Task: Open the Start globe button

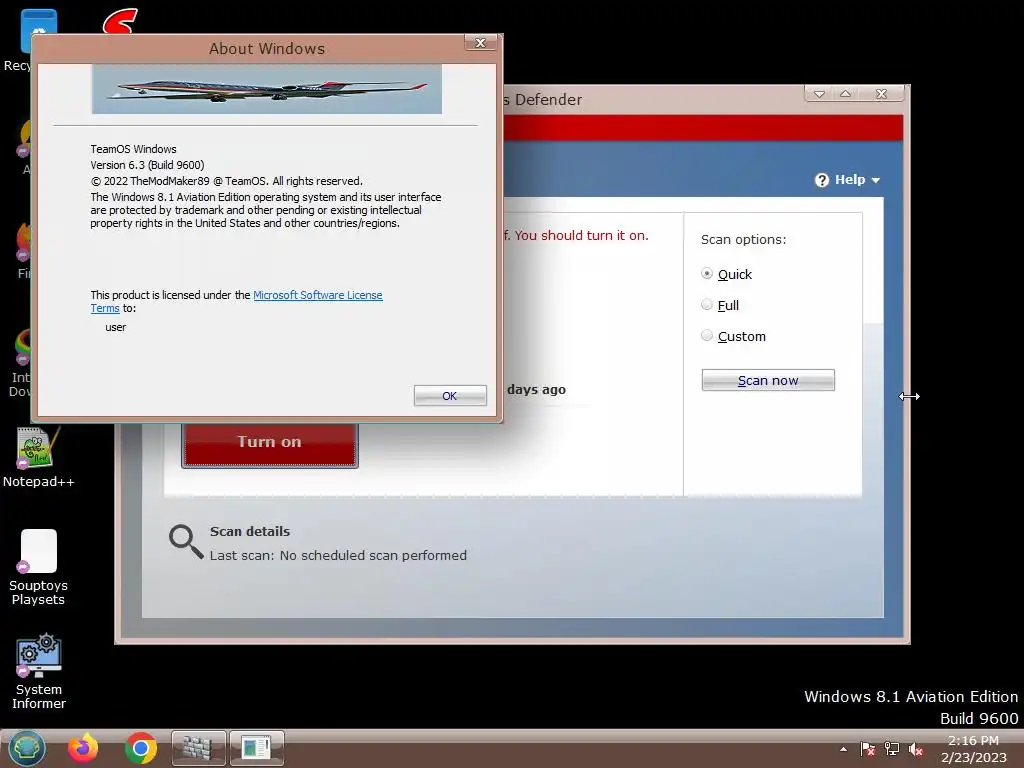Action: [x=27, y=748]
